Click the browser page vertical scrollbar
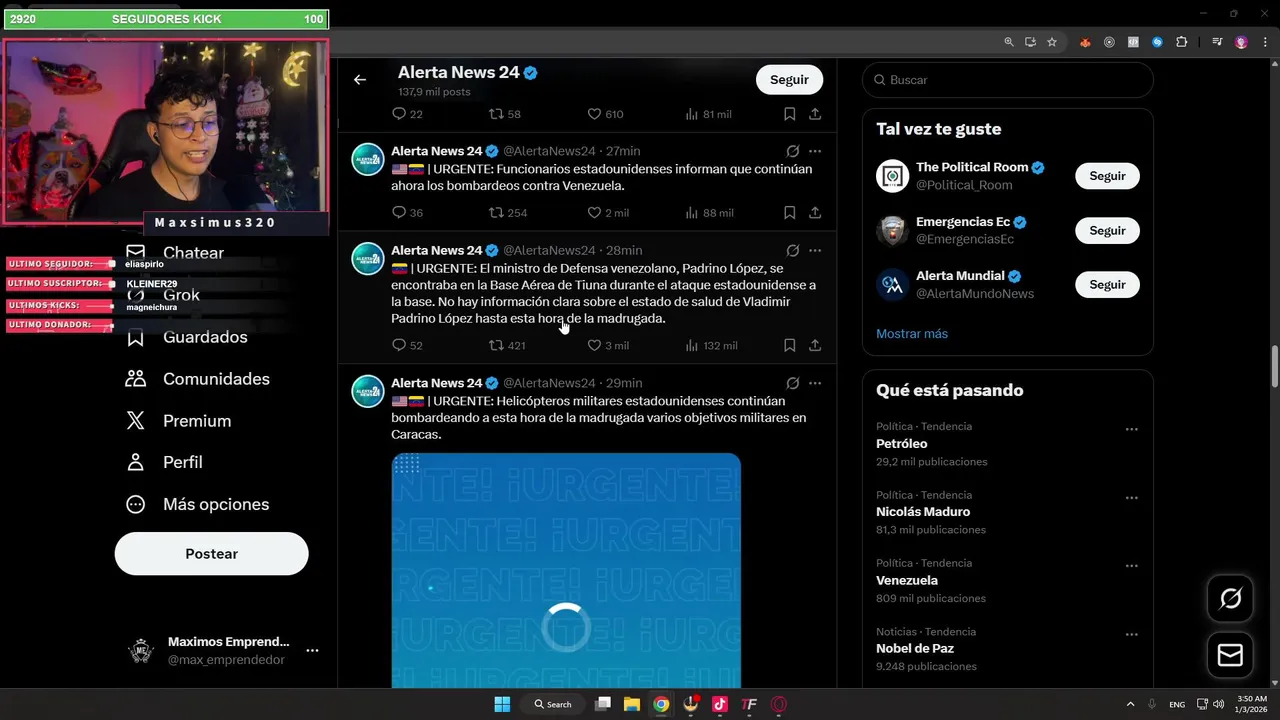This screenshot has height=720, width=1280. [x=1274, y=368]
